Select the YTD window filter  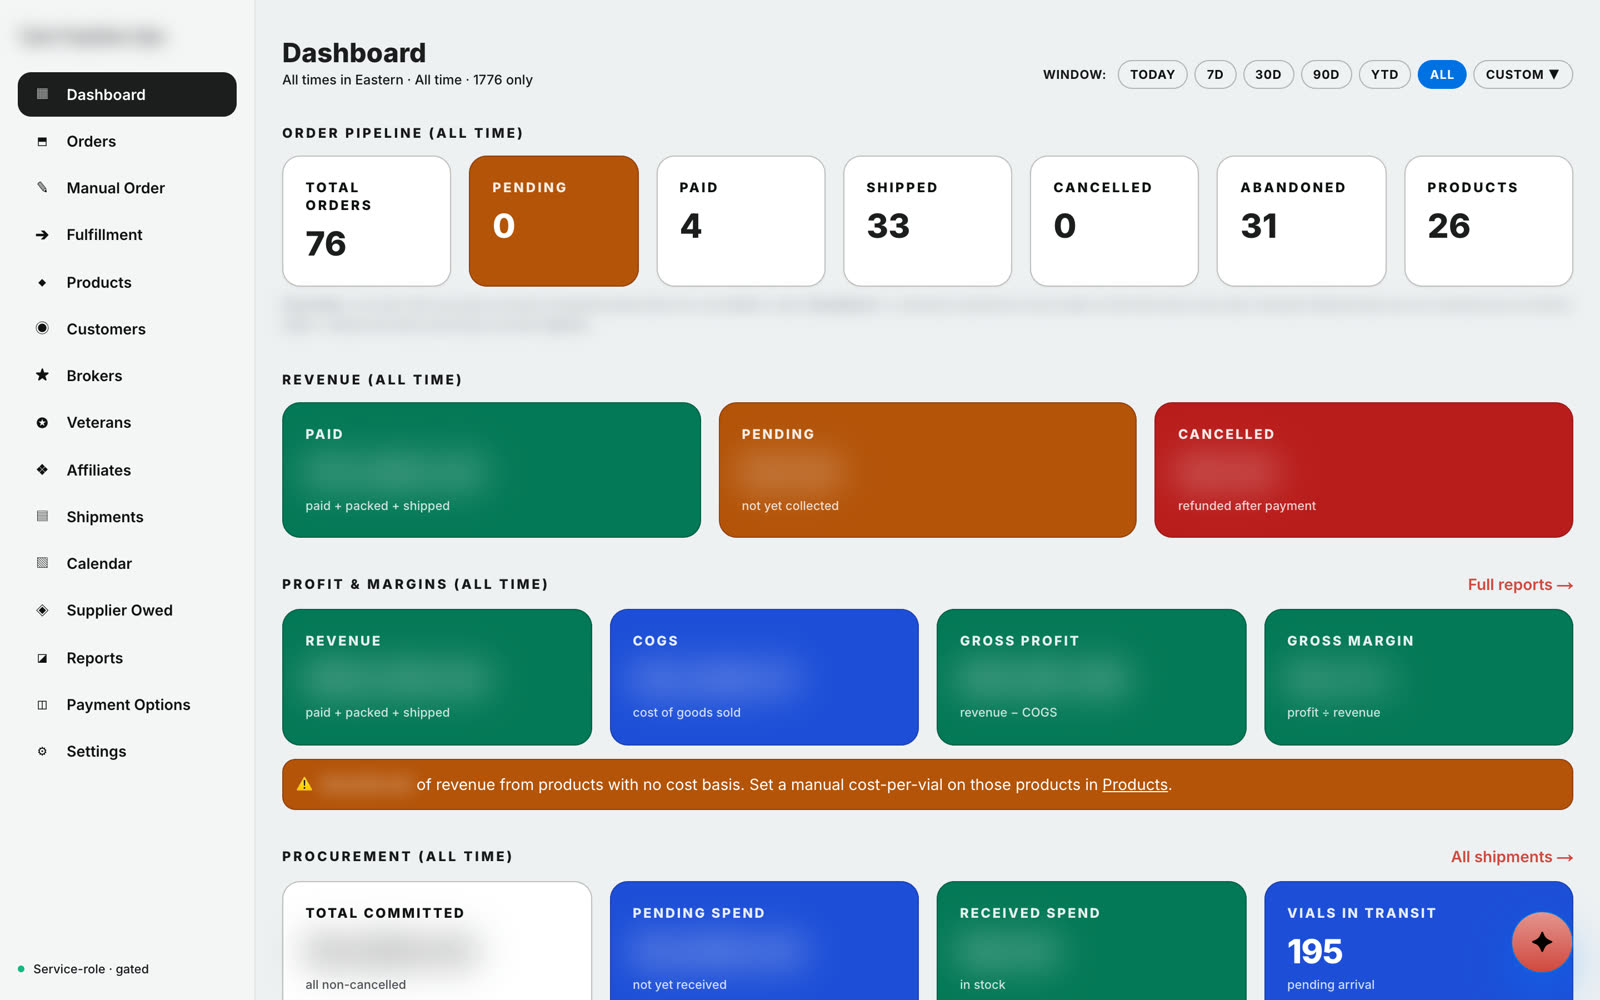coord(1384,74)
